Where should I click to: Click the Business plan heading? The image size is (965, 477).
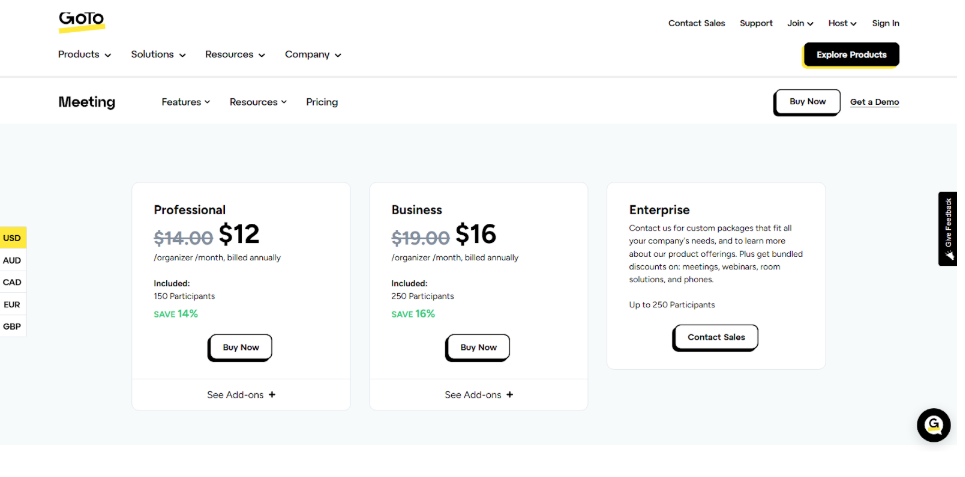pos(417,210)
